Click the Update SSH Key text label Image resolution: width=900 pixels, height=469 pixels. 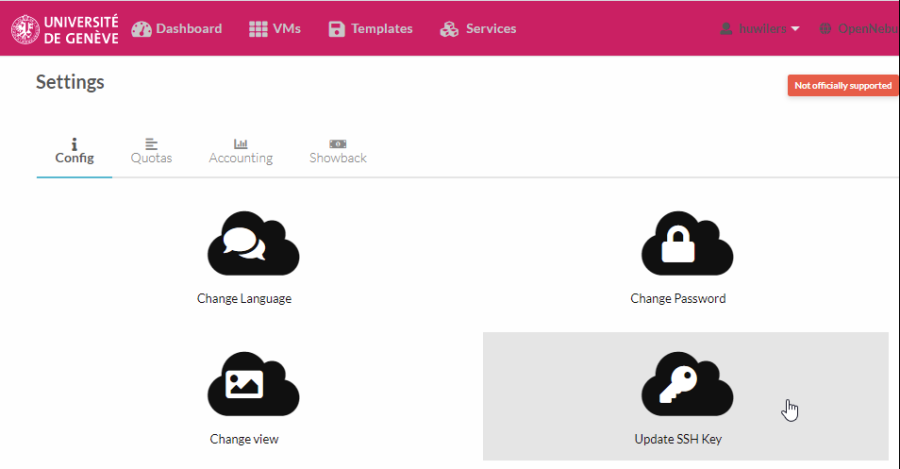678,439
